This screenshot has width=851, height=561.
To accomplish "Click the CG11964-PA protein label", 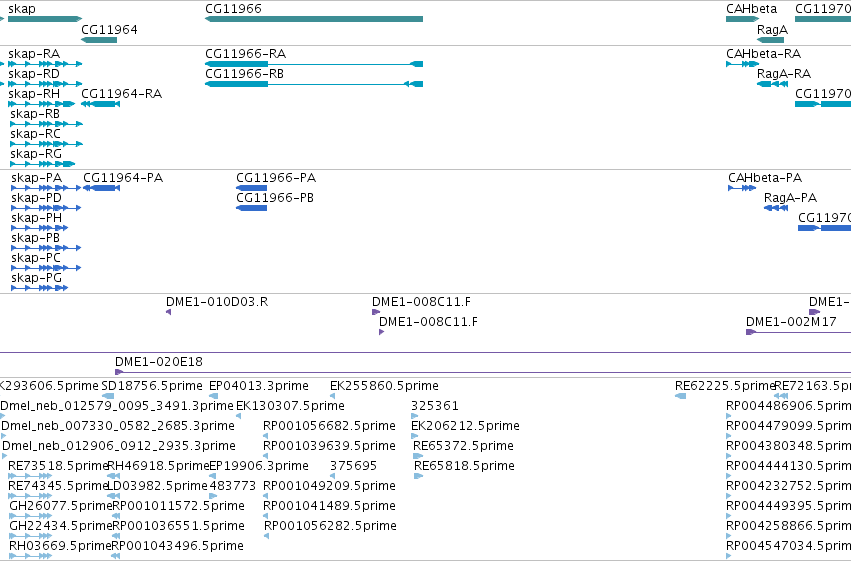I will pos(123,178).
